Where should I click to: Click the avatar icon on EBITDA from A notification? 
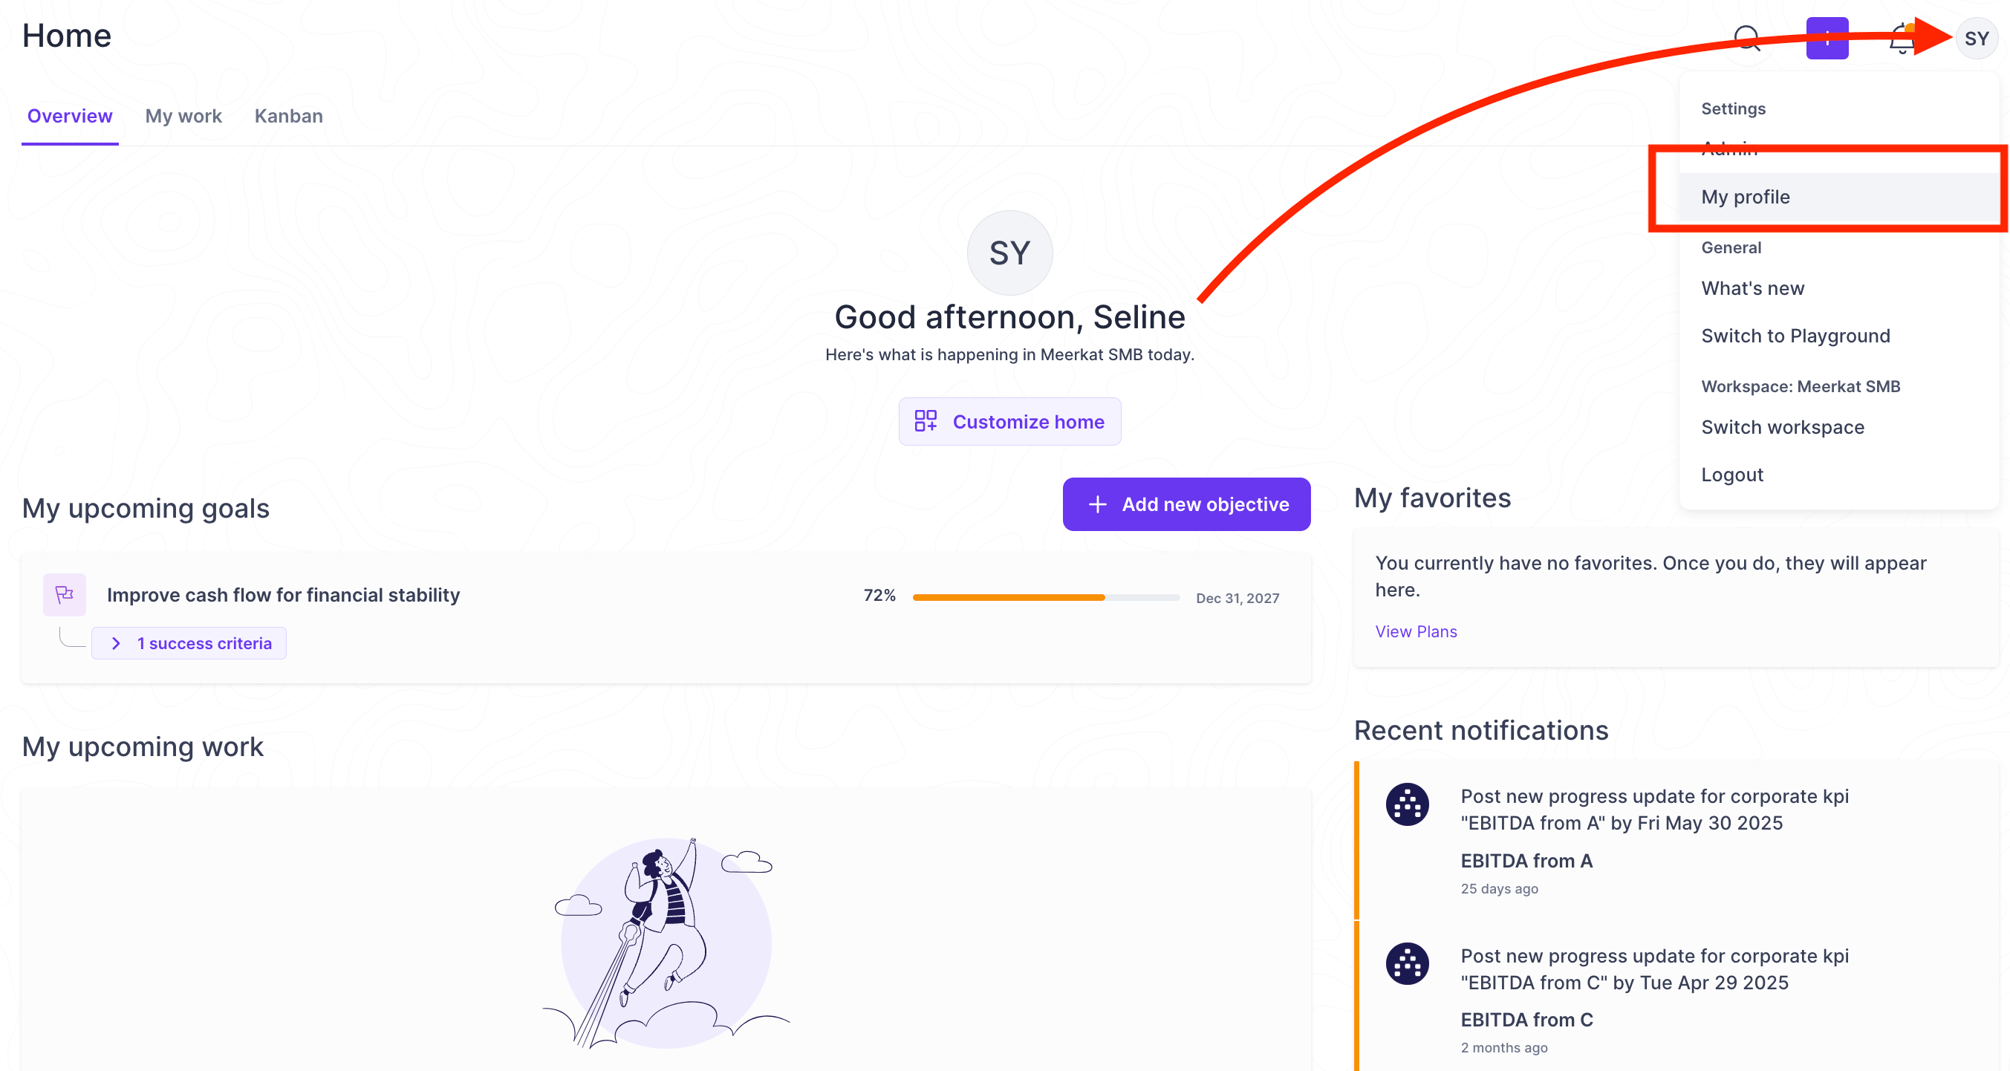pos(1407,803)
